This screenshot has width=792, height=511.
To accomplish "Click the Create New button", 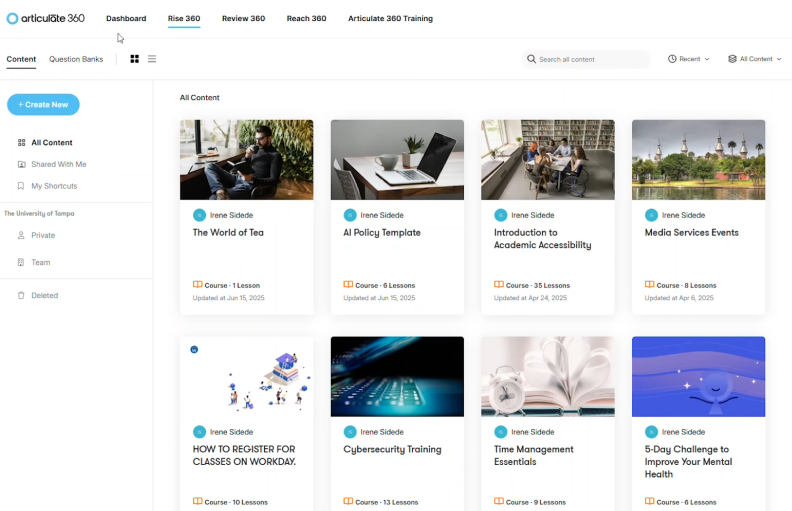I will pyautogui.click(x=43, y=104).
